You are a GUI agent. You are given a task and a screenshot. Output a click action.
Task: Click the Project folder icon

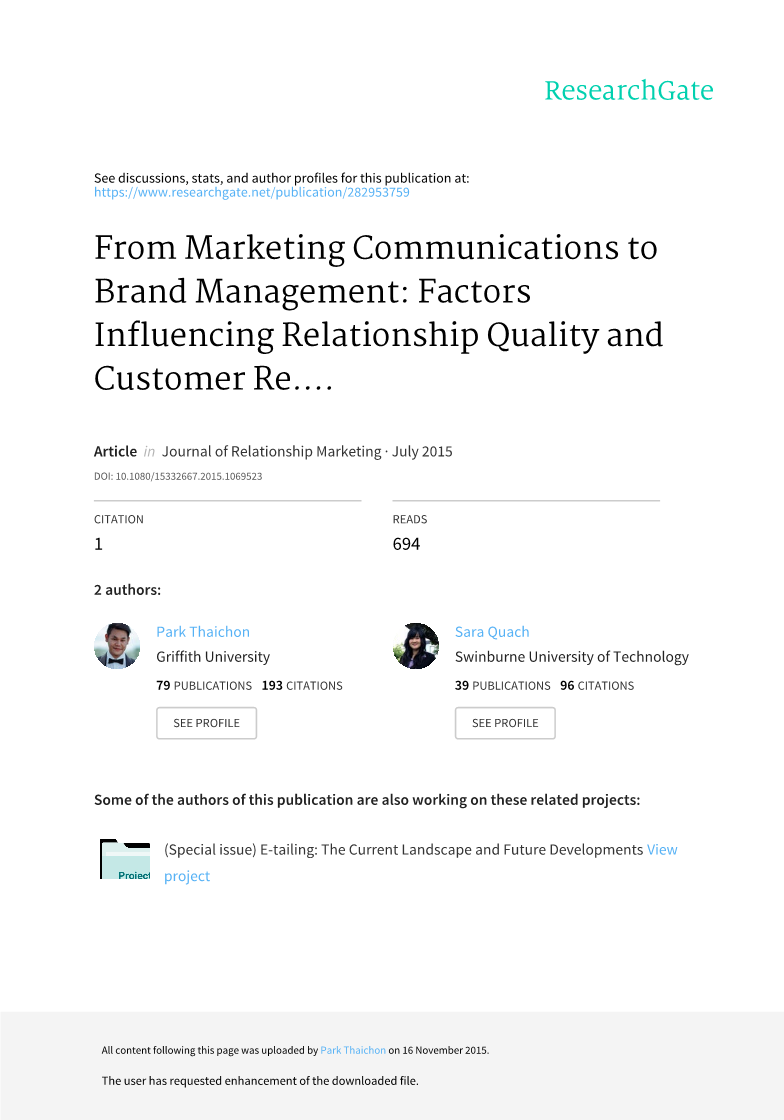tap(125, 859)
